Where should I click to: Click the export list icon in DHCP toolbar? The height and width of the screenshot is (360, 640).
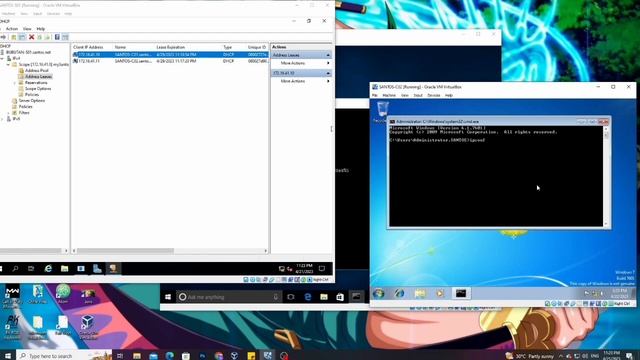click(x=47, y=37)
